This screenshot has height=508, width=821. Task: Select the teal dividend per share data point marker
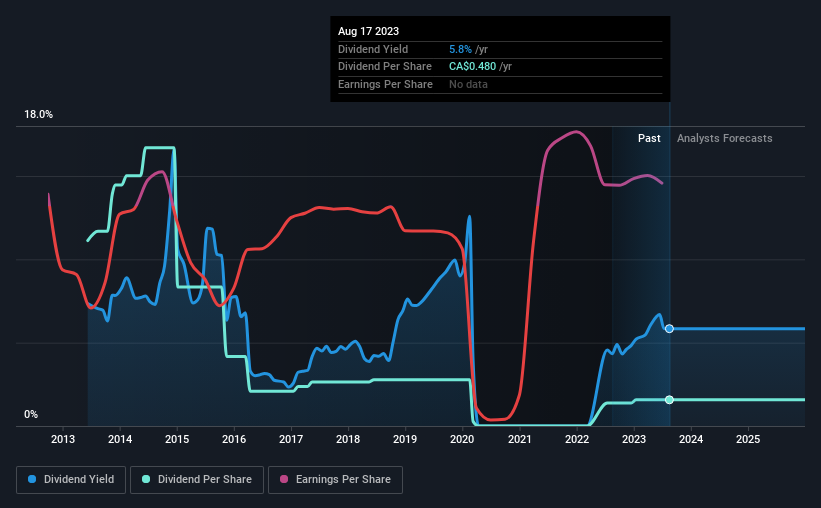point(669,400)
